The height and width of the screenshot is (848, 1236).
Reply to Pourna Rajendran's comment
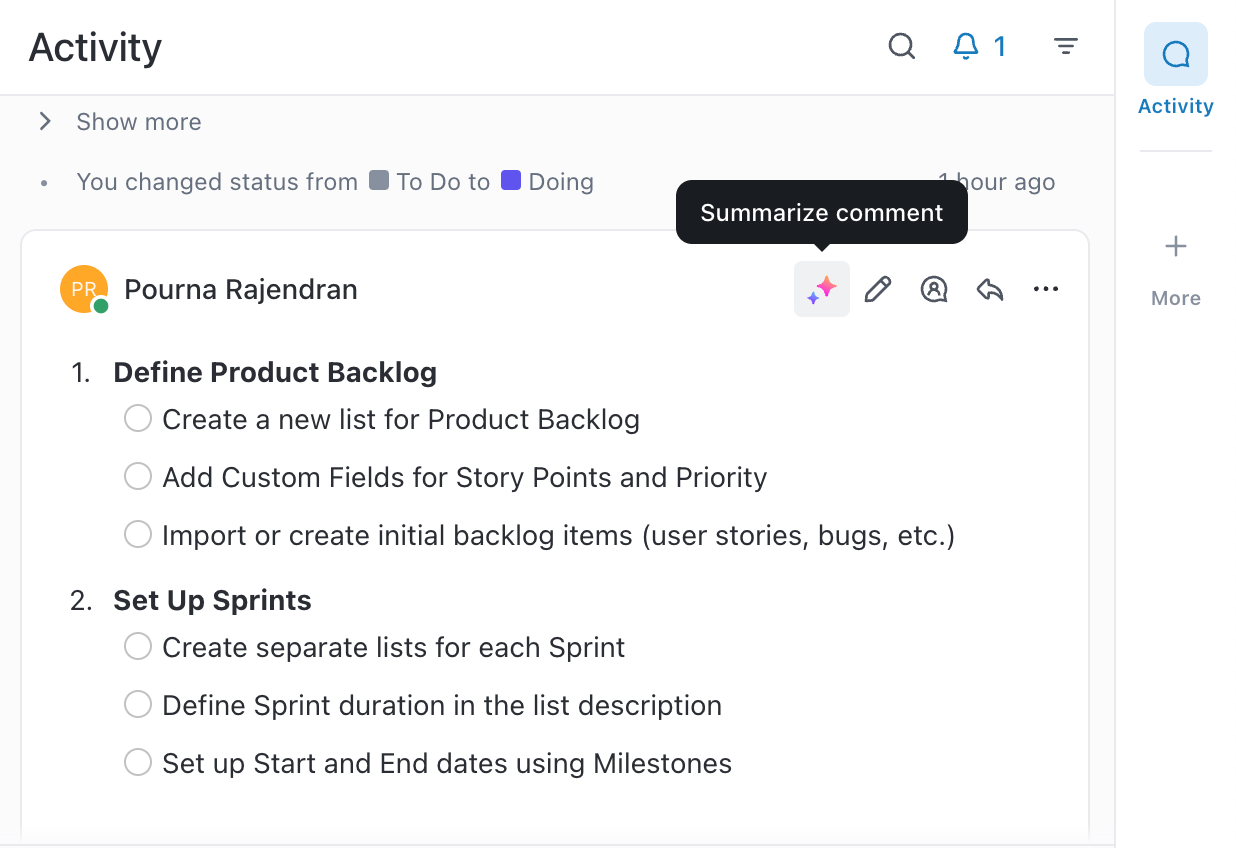990,290
